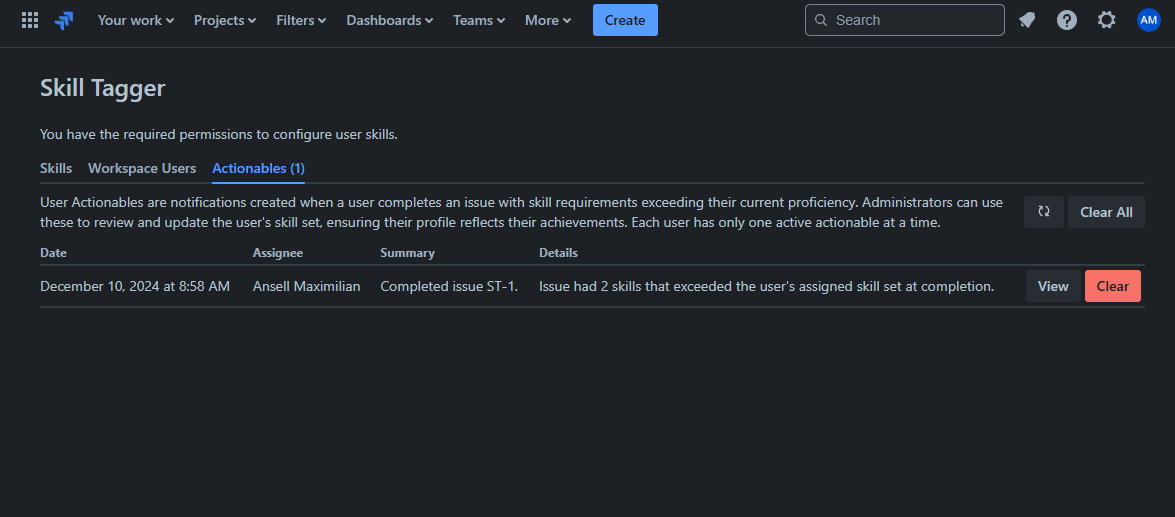1175x517 pixels.
Task: Open the AM profile avatar
Action: point(1148,20)
